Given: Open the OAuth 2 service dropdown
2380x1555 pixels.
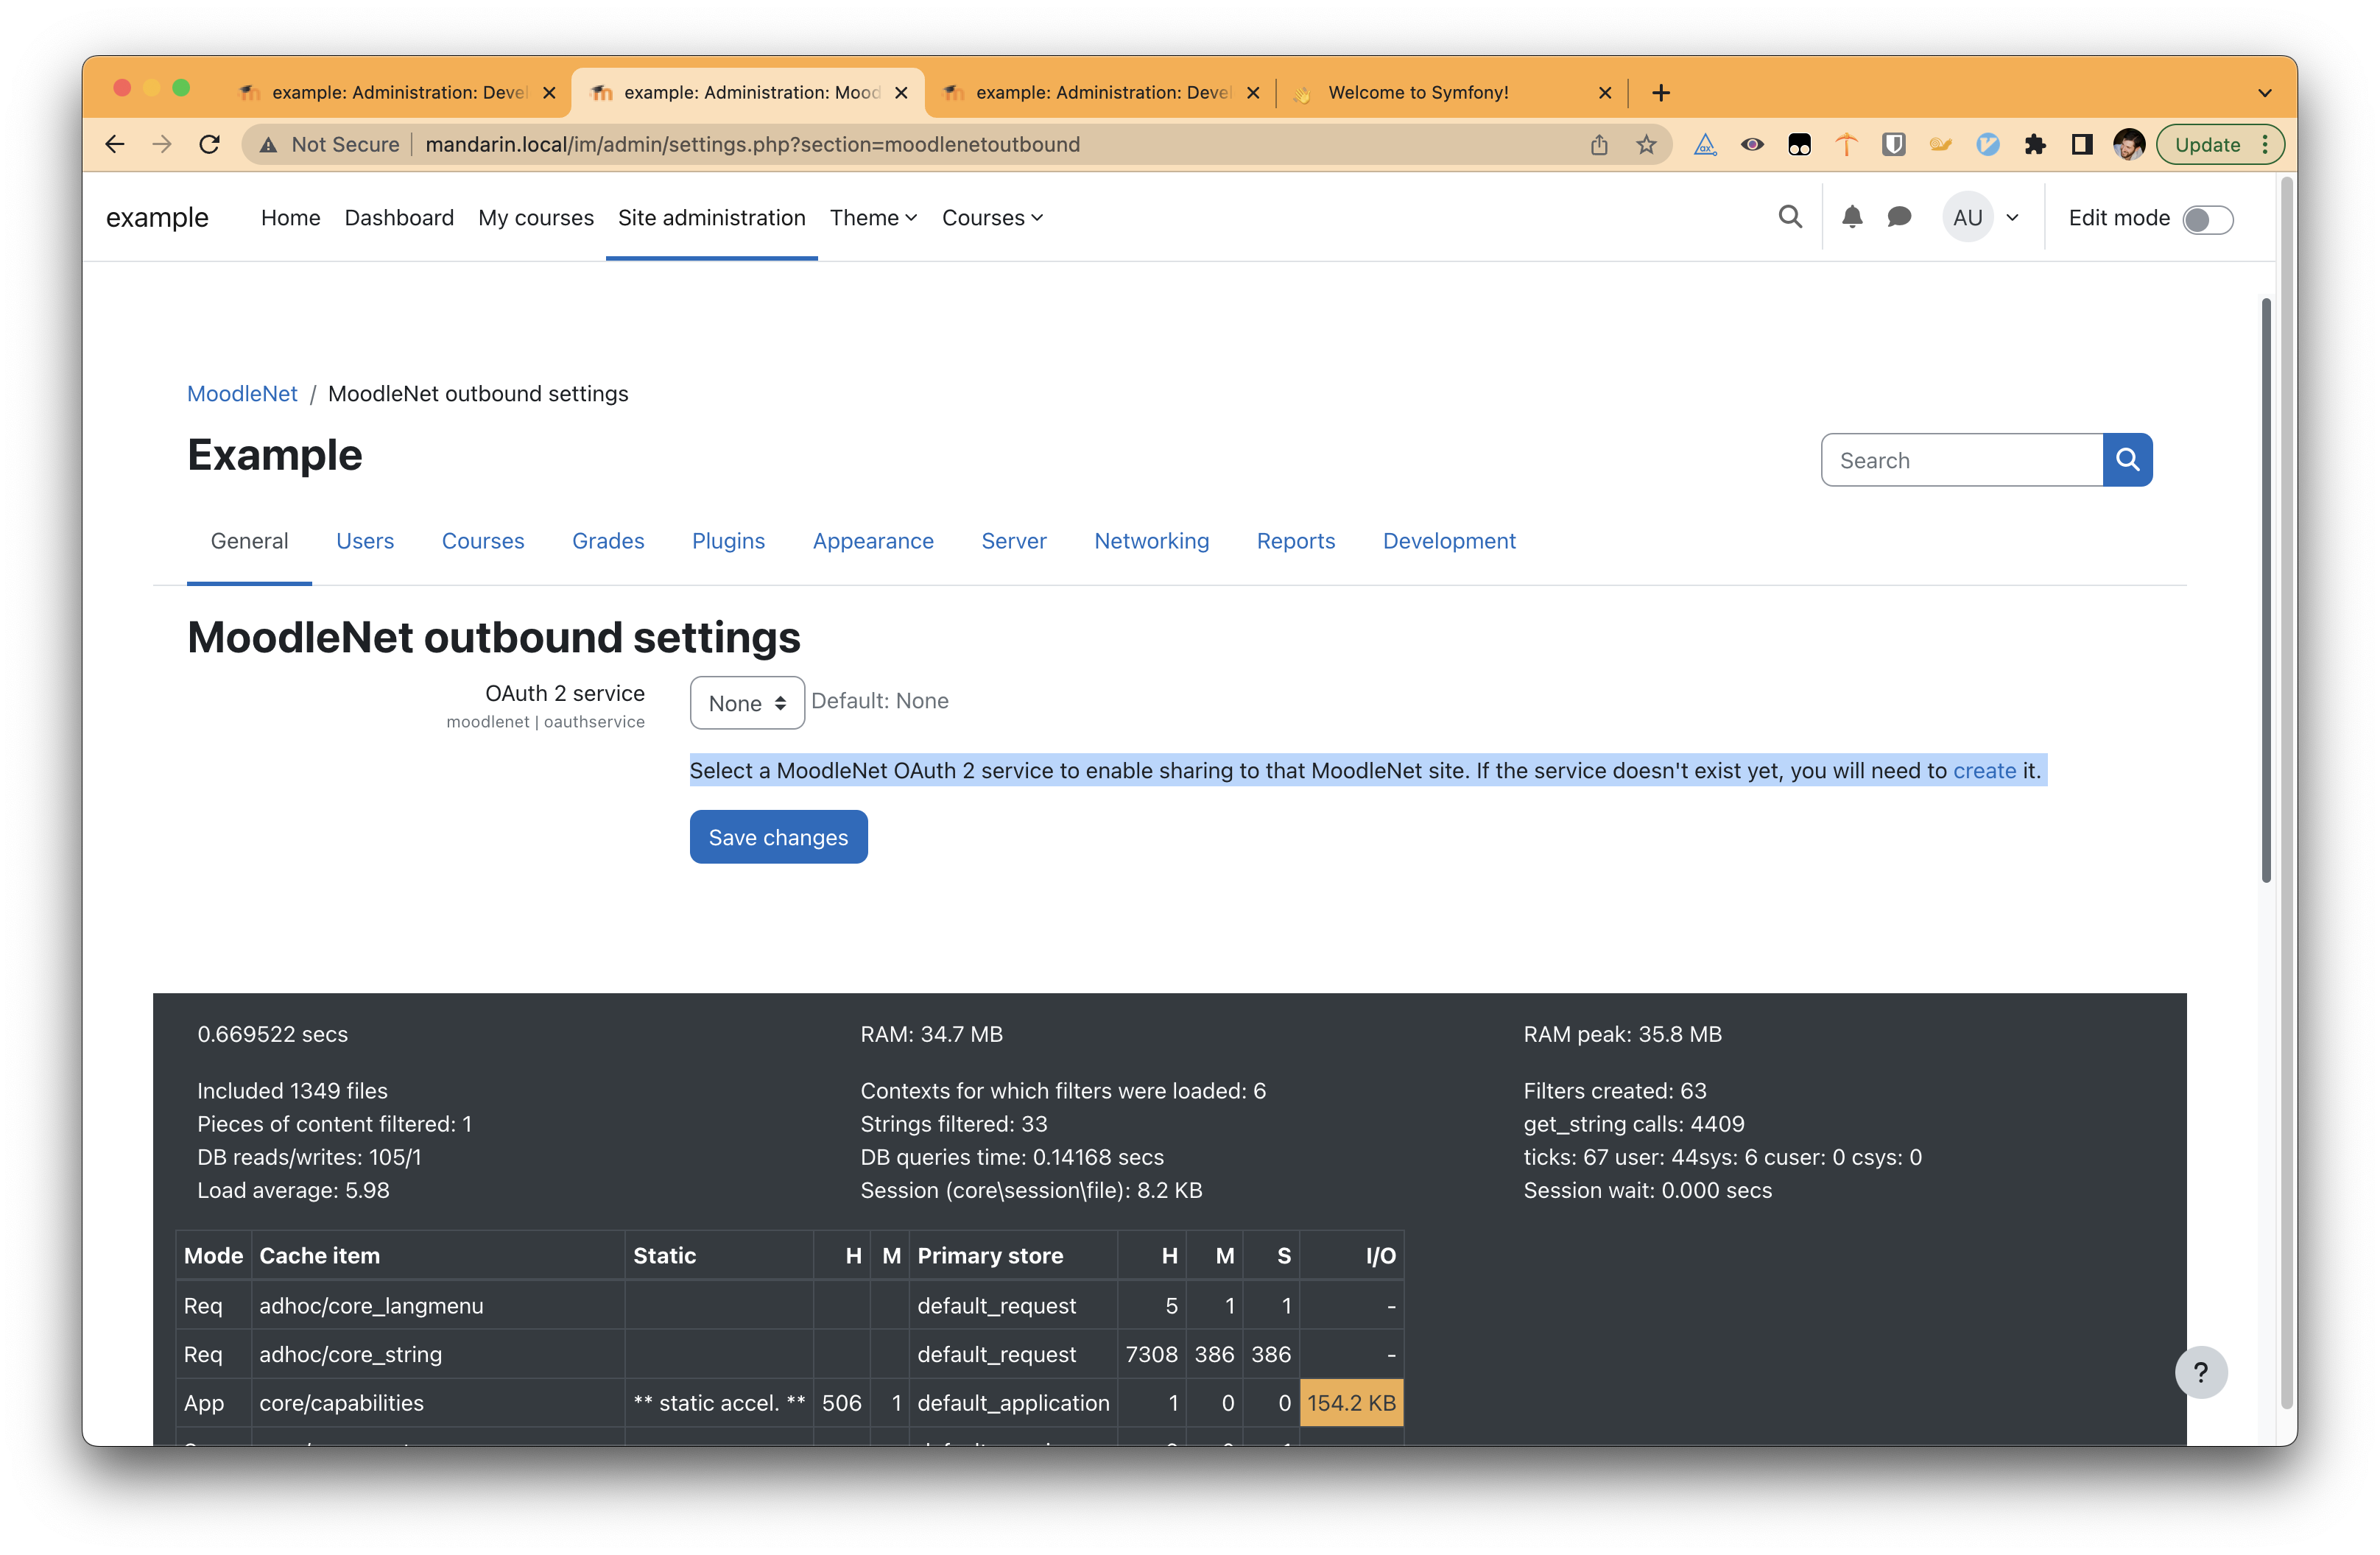Looking at the screenshot, I should (x=747, y=703).
